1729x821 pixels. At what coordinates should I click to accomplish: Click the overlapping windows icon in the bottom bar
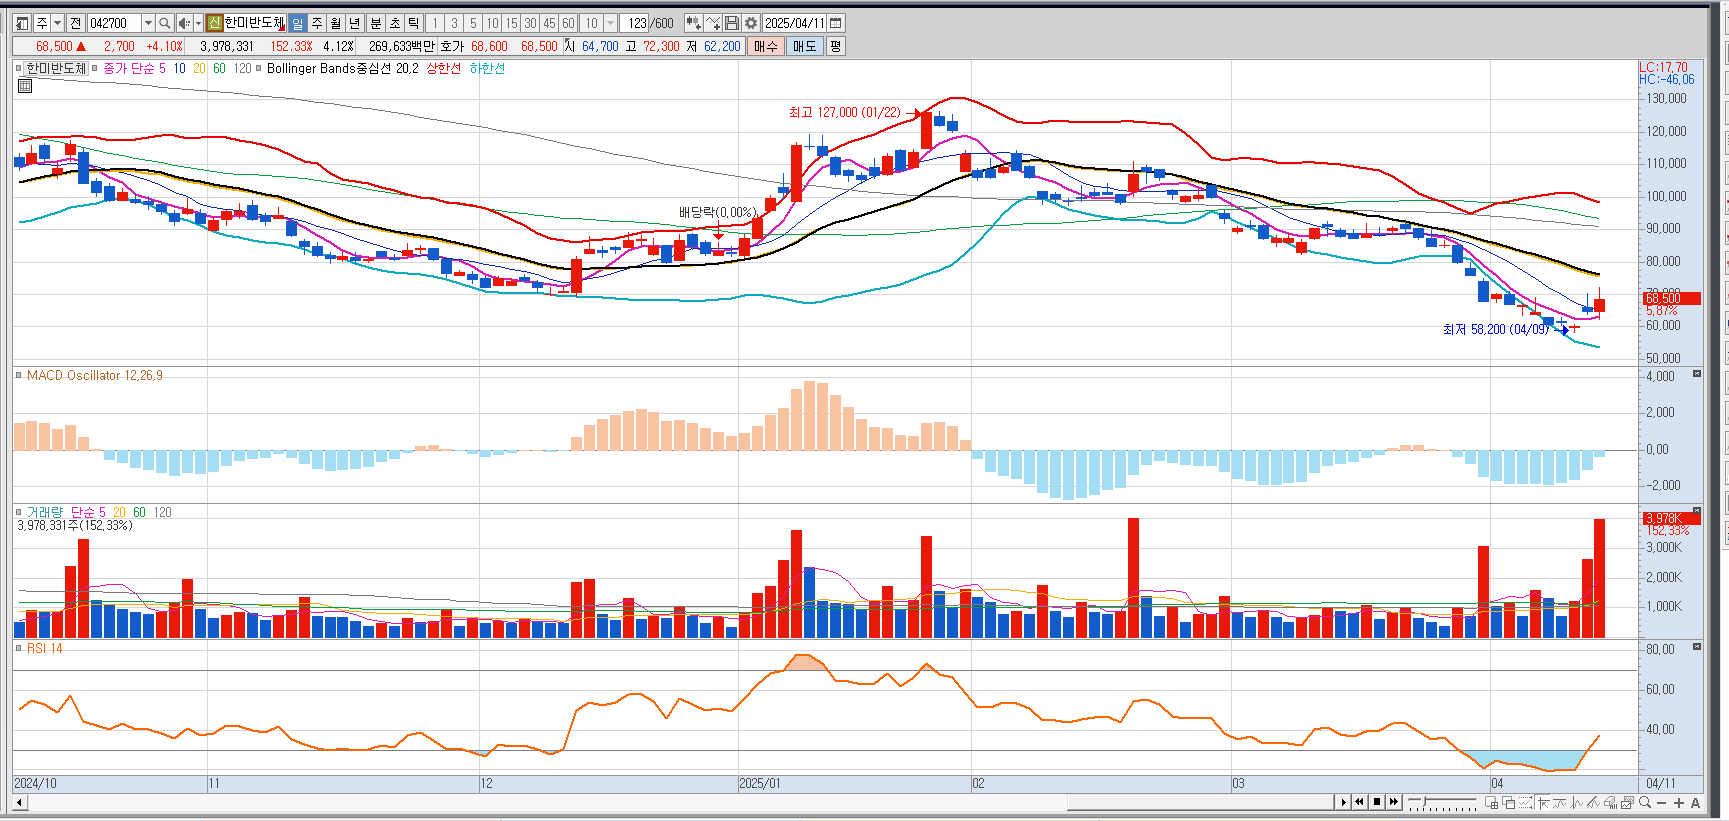click(x=1509, y=802)
